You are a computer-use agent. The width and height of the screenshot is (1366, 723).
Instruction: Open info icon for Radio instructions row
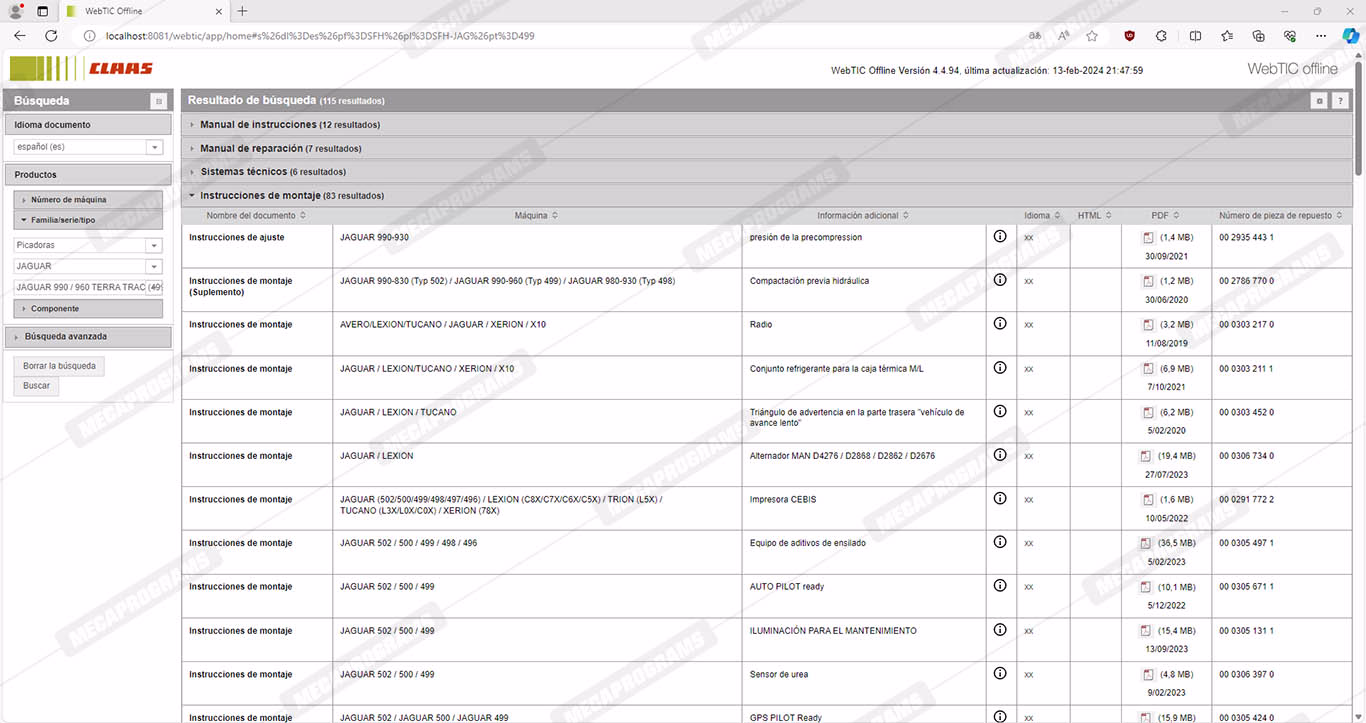999,324
